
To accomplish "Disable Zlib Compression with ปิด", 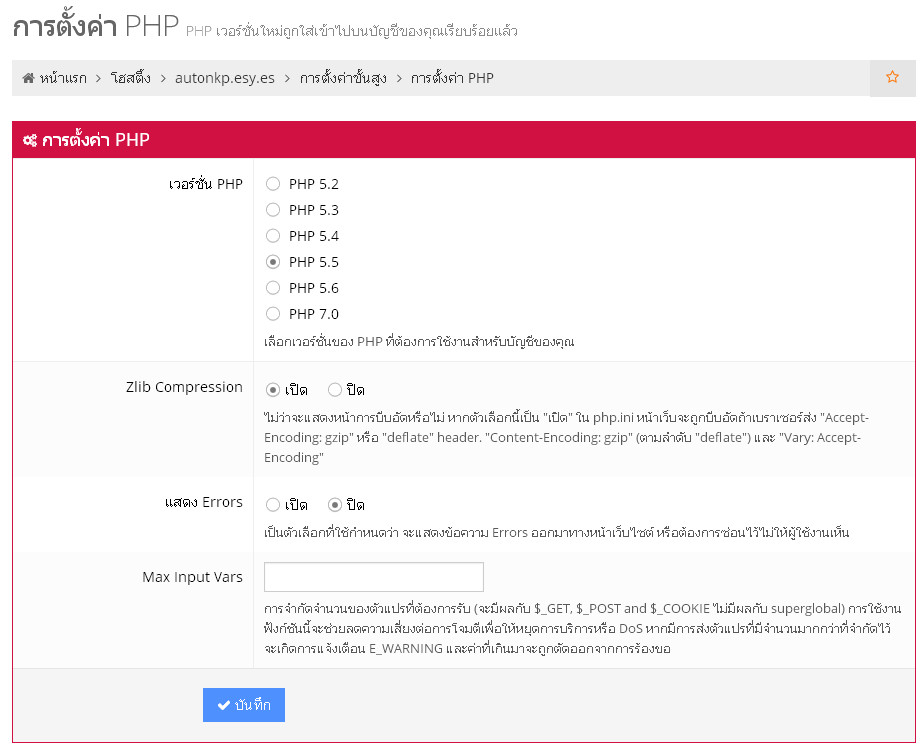I will pos(335,389).
